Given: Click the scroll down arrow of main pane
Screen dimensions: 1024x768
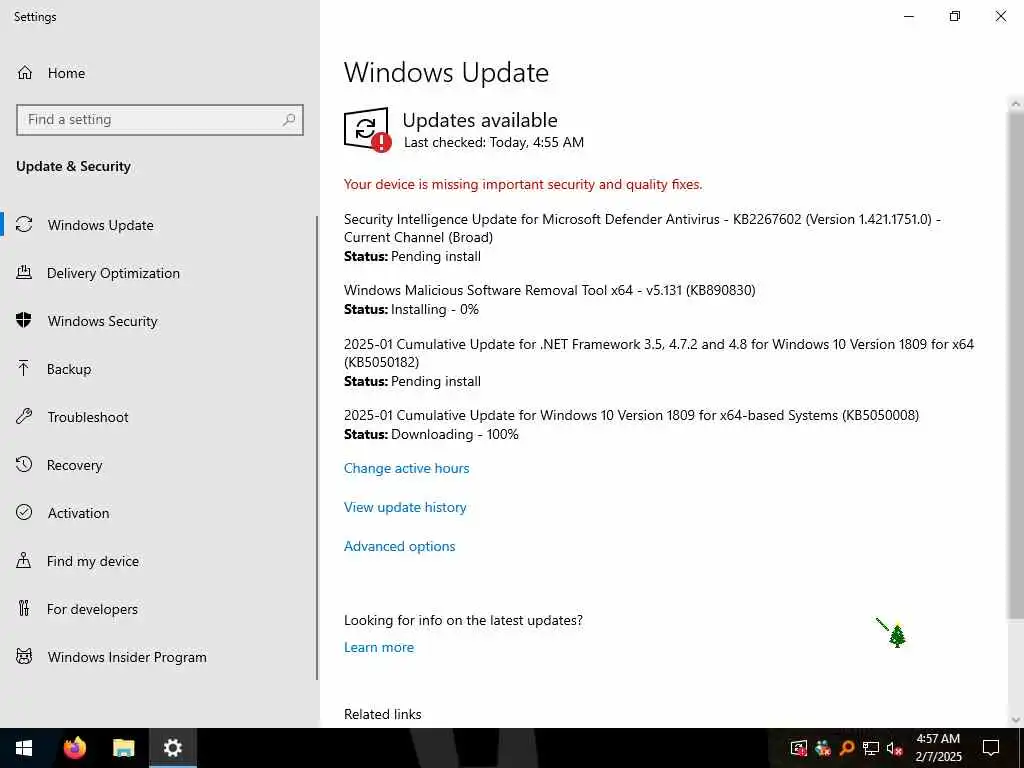Looking at the screenshot, I should 1016,720.
